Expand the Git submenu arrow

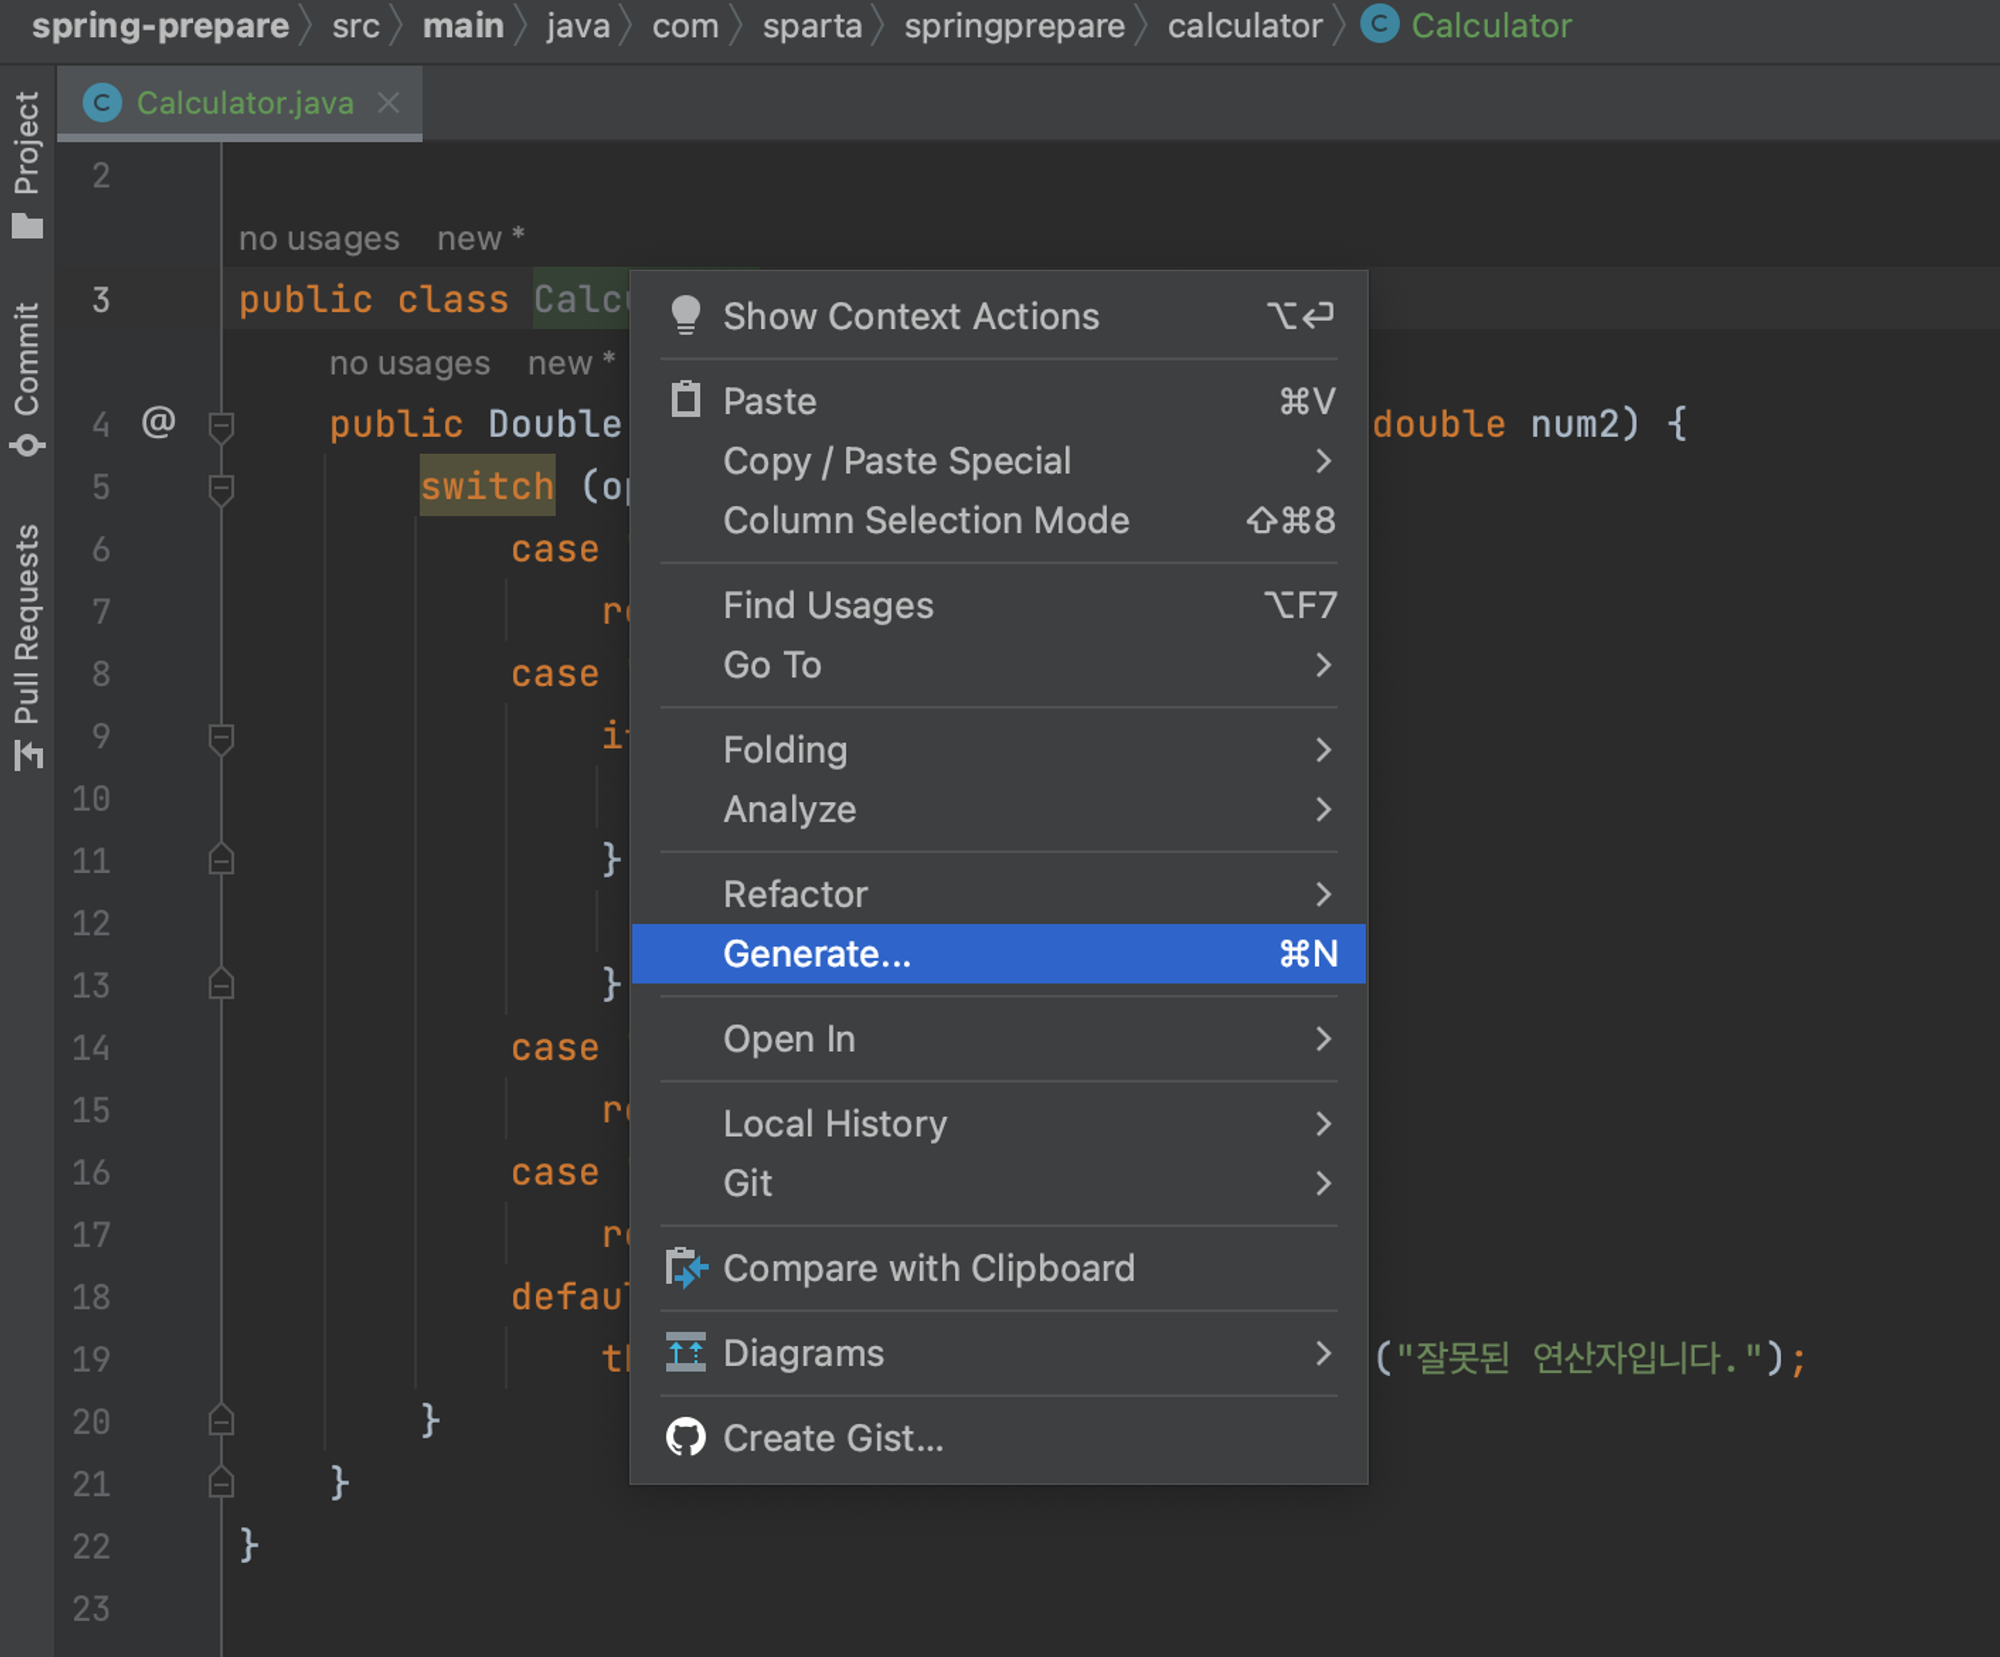point(1322,1184)
